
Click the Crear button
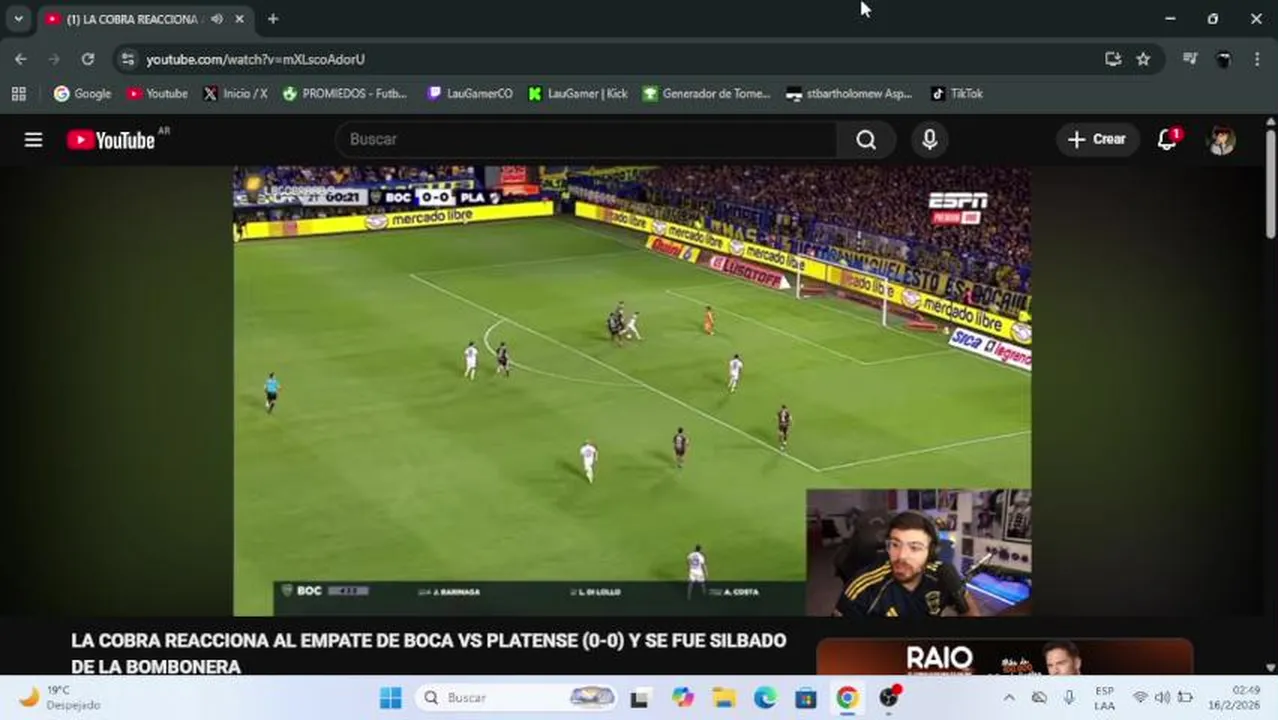click(x=1097, y=140)
